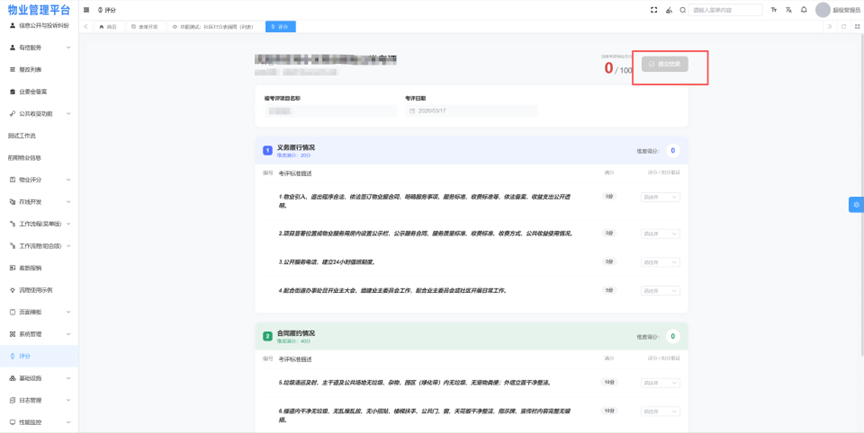Viewport: 864px width, 433px height.
Task: Expand 系统管理 in the sidebar
Action: click(38, 334)
